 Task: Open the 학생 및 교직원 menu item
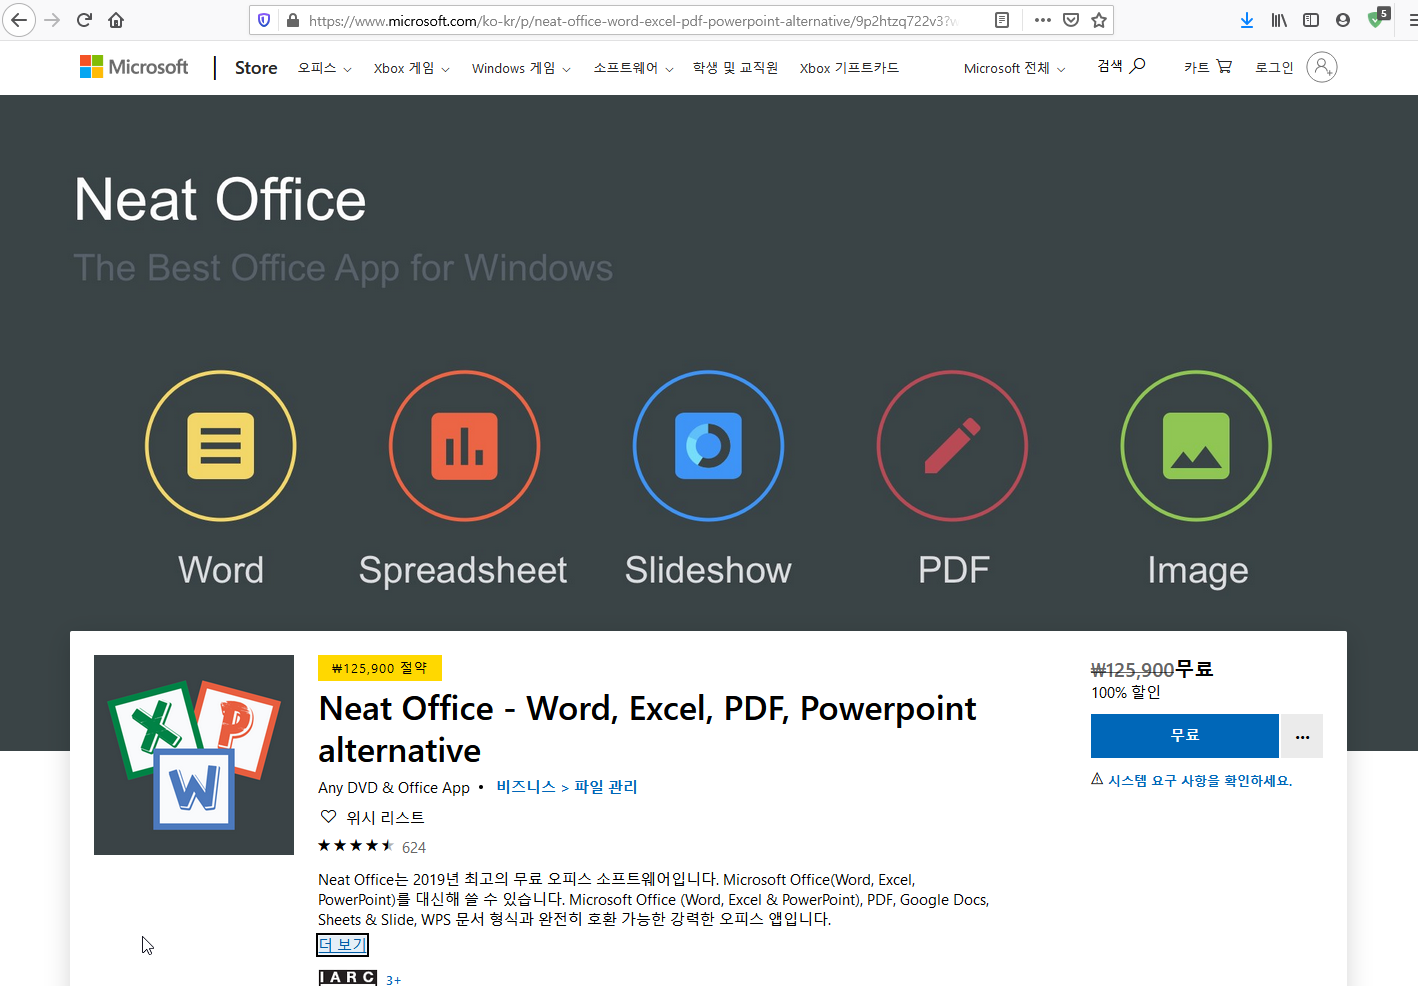click(735, 68)
